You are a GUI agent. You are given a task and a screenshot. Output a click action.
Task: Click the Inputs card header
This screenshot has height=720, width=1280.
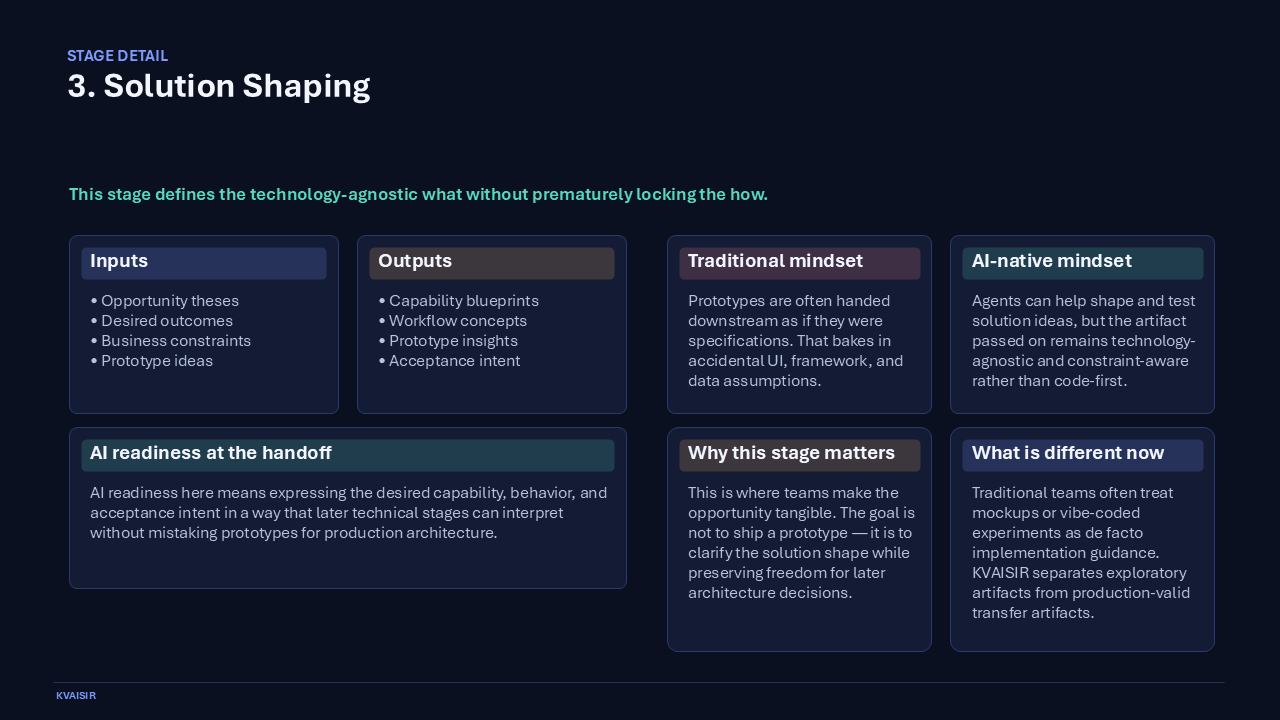click(119, 261)
